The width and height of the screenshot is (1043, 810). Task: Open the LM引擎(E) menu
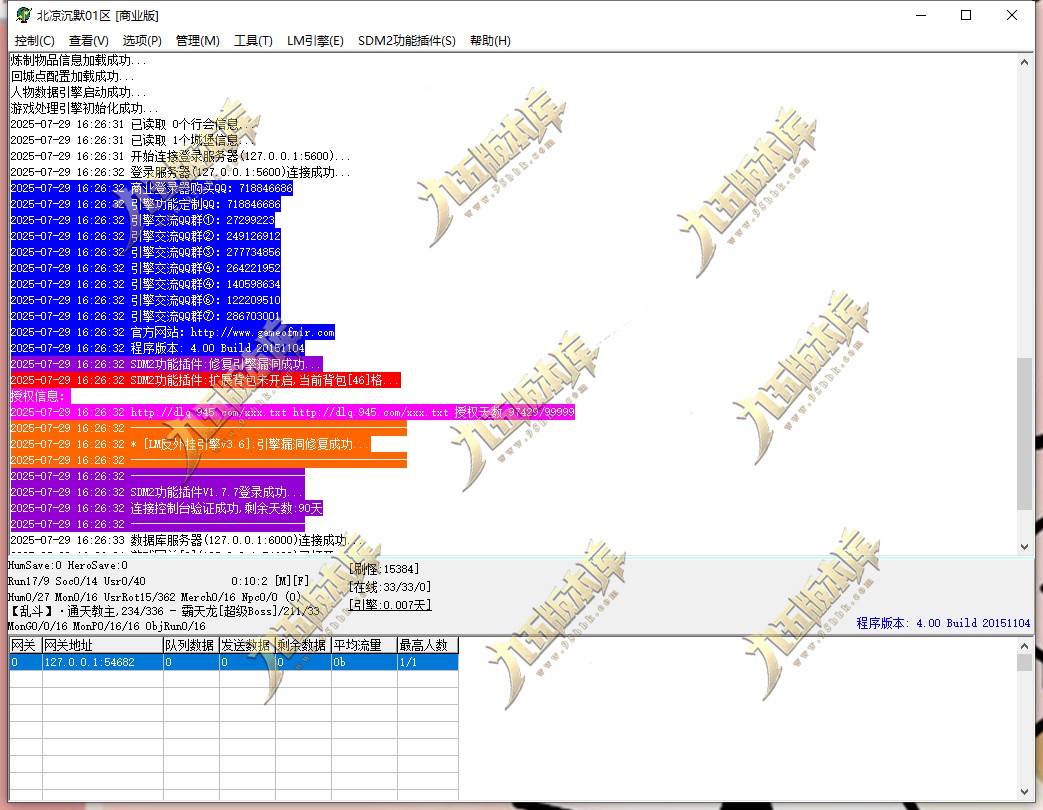315,41
